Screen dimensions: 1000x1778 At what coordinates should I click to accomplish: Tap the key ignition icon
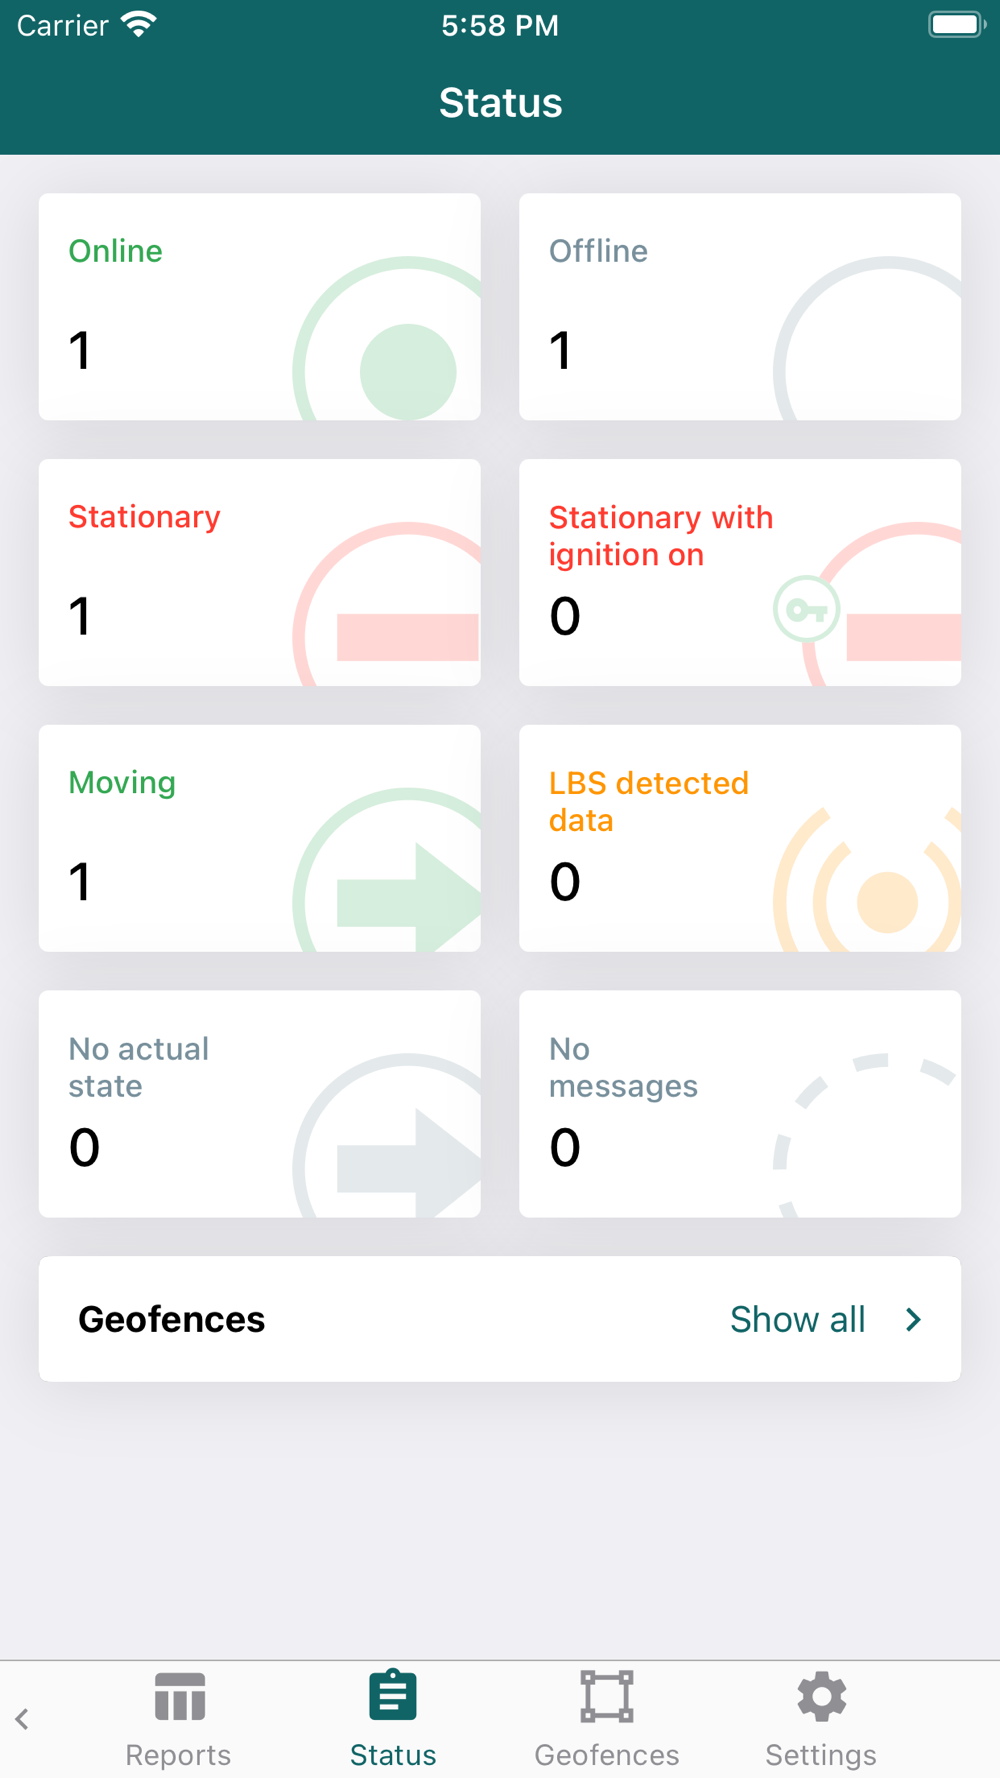(x=806, y=609)
